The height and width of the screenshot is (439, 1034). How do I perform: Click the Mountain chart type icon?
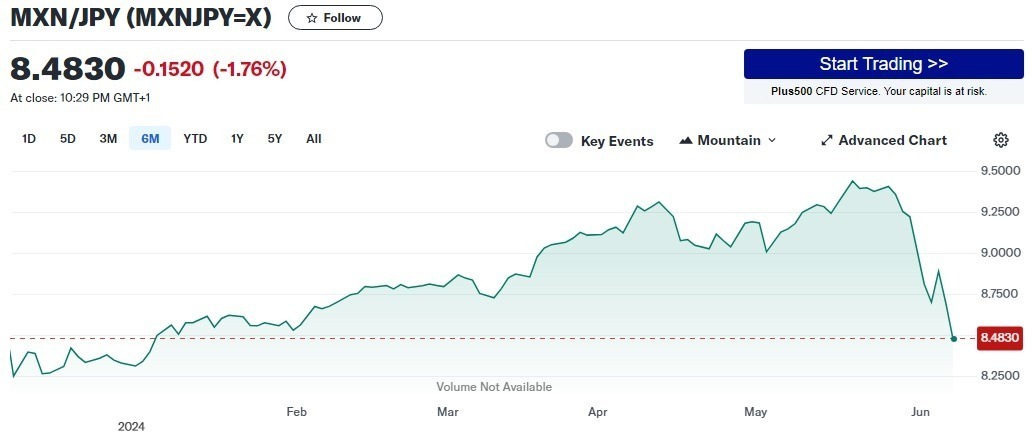[686, 141]
